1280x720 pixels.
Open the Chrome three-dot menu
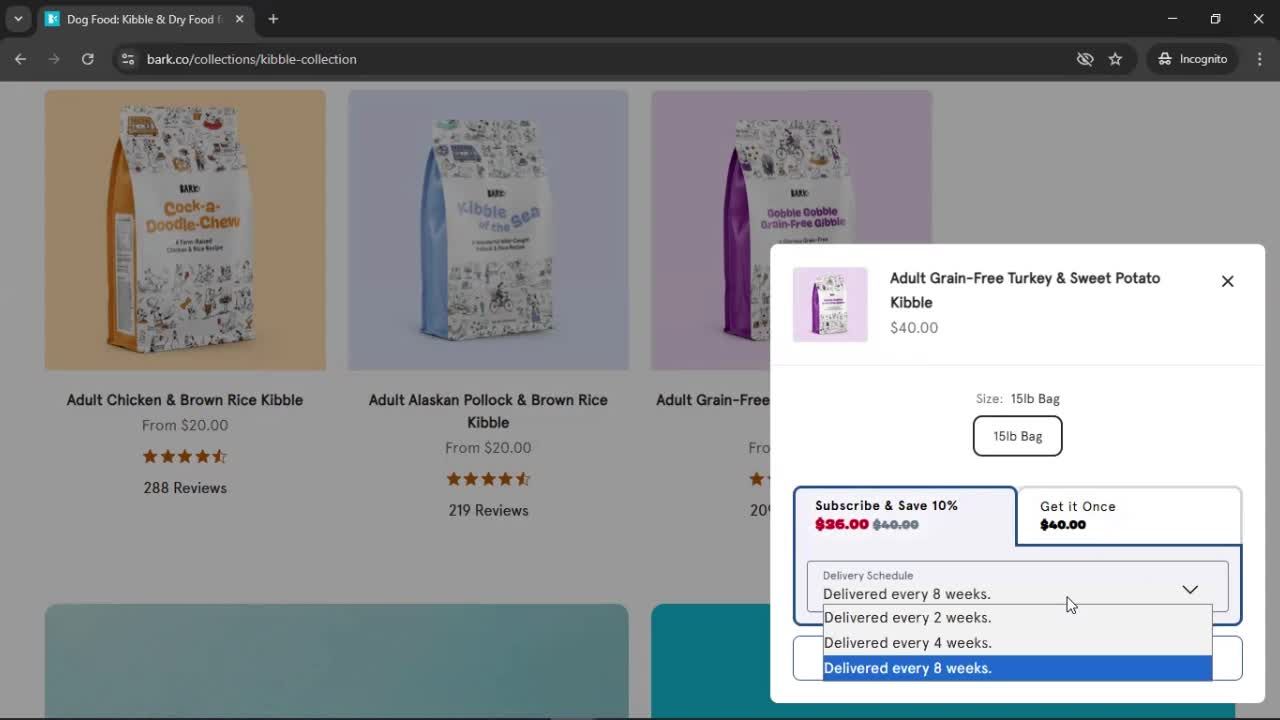(1260, 59)
